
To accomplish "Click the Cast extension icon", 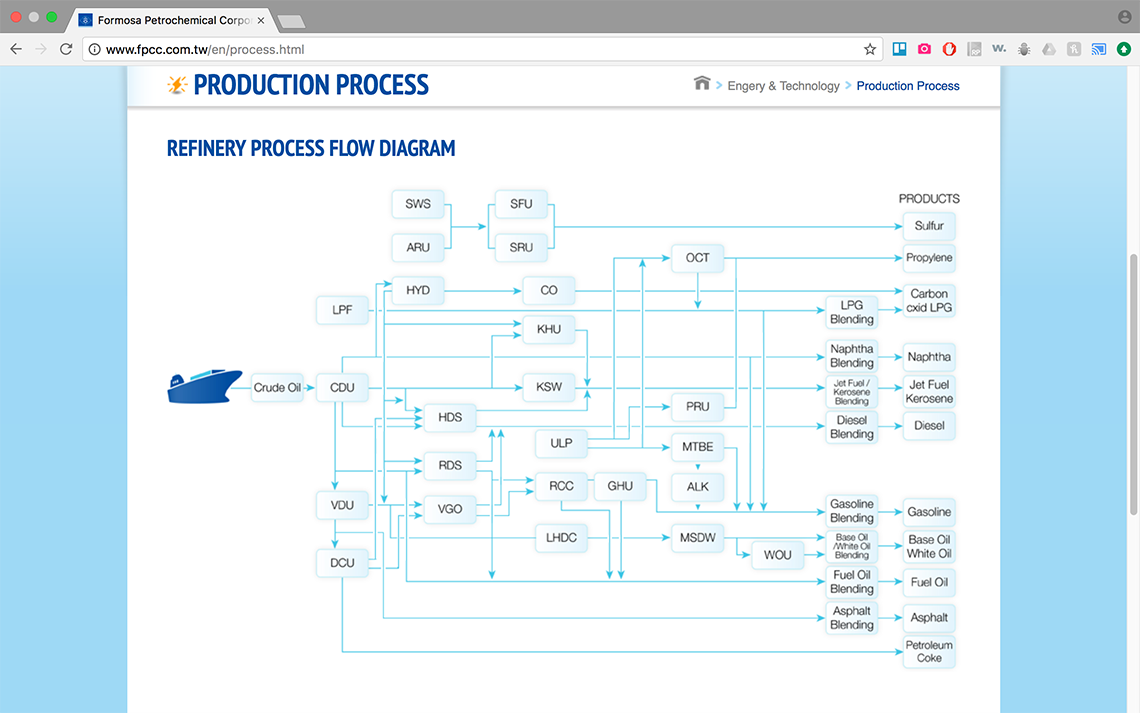I will click(1099, 49).
